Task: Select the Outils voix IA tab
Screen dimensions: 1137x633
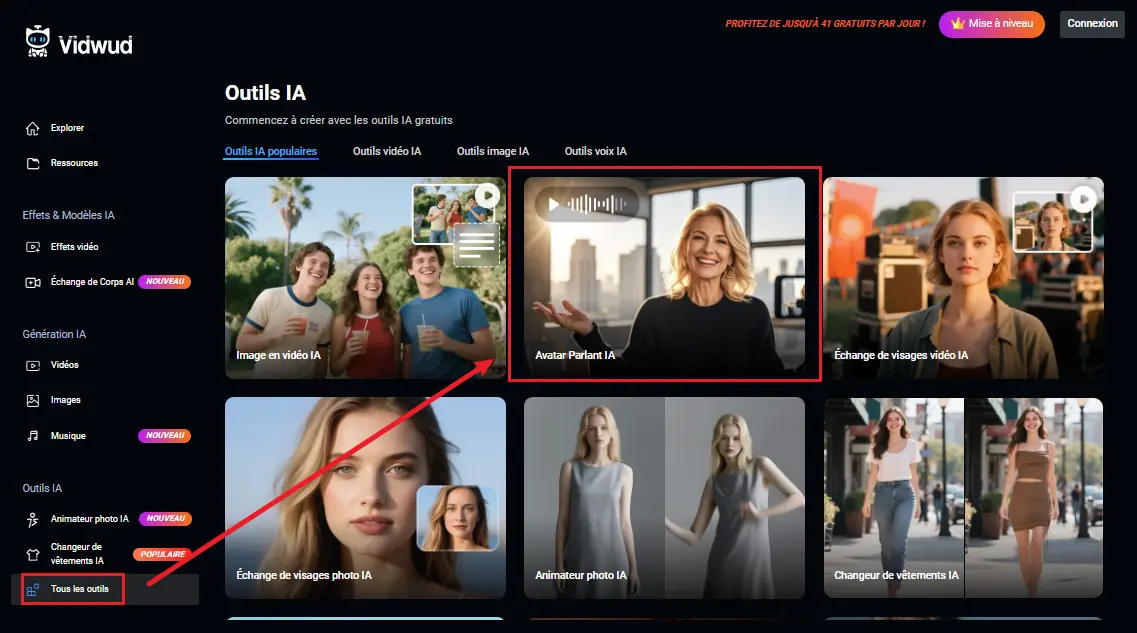Action: (595, 152)
